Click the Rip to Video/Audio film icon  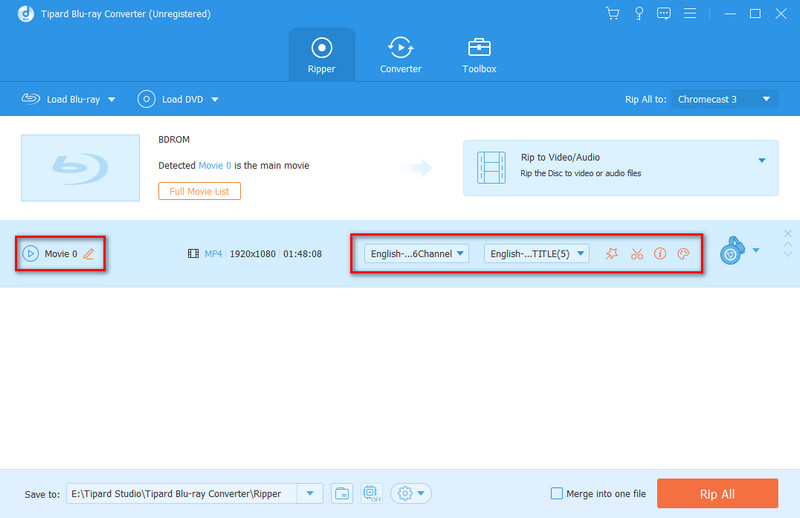coord(491,167)
